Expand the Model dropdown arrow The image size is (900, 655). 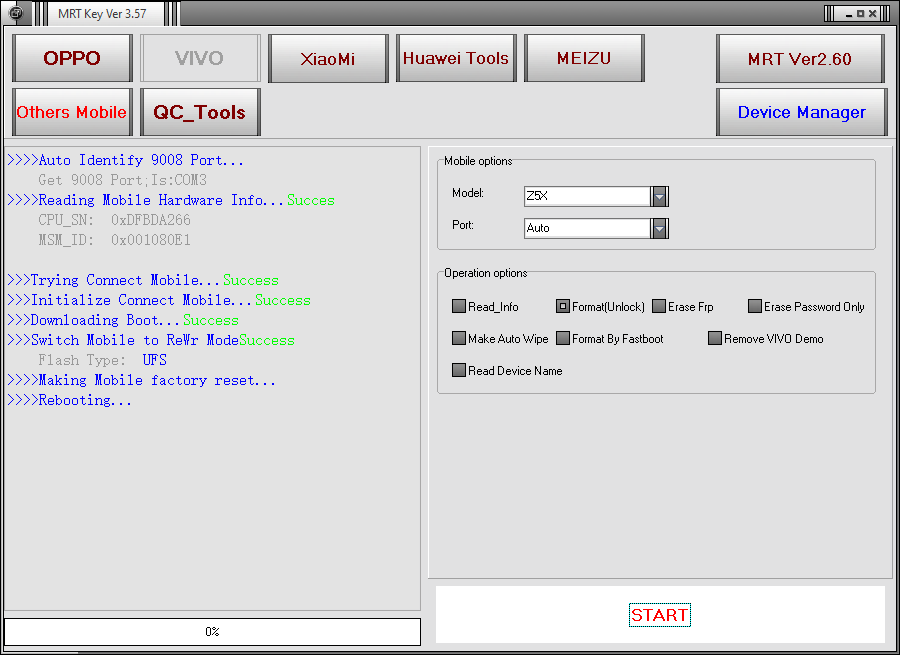pos(660,196)
